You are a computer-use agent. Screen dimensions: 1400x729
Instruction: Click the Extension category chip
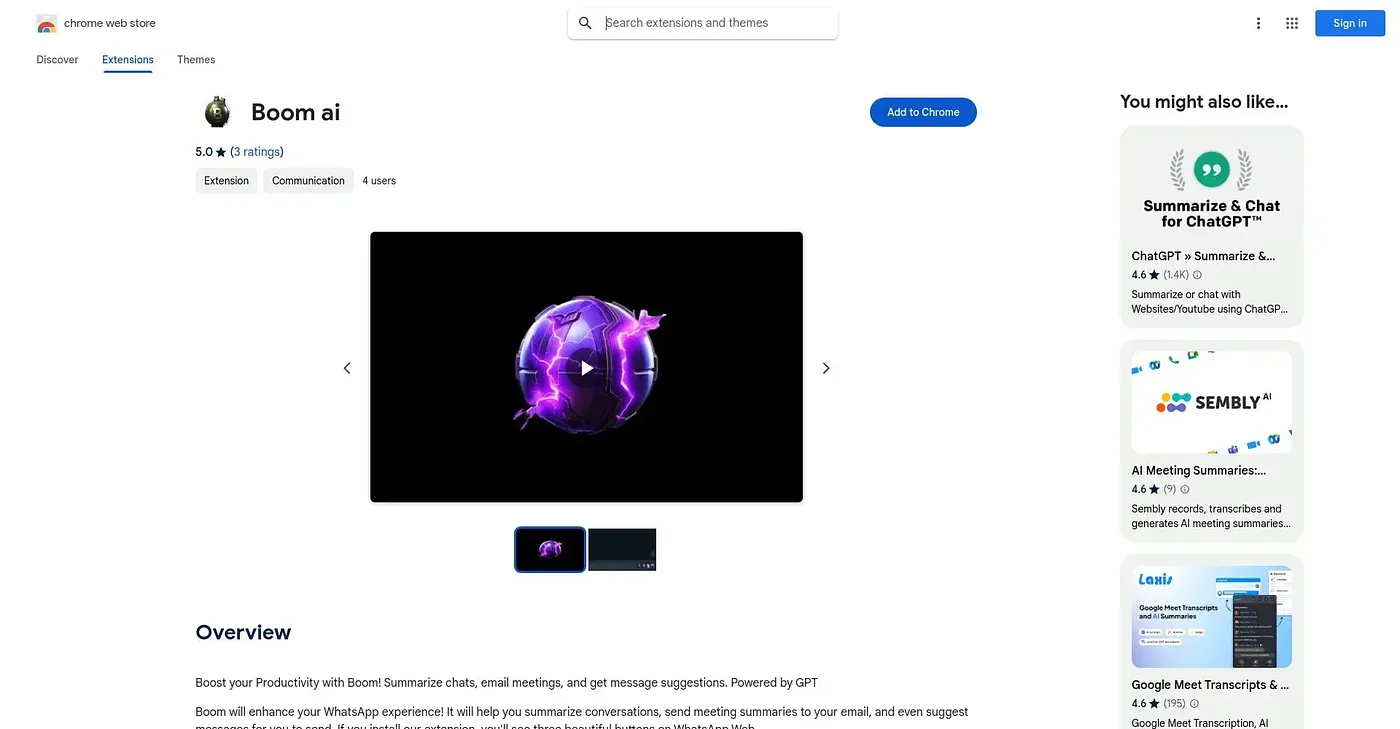[x=226, y=181]
